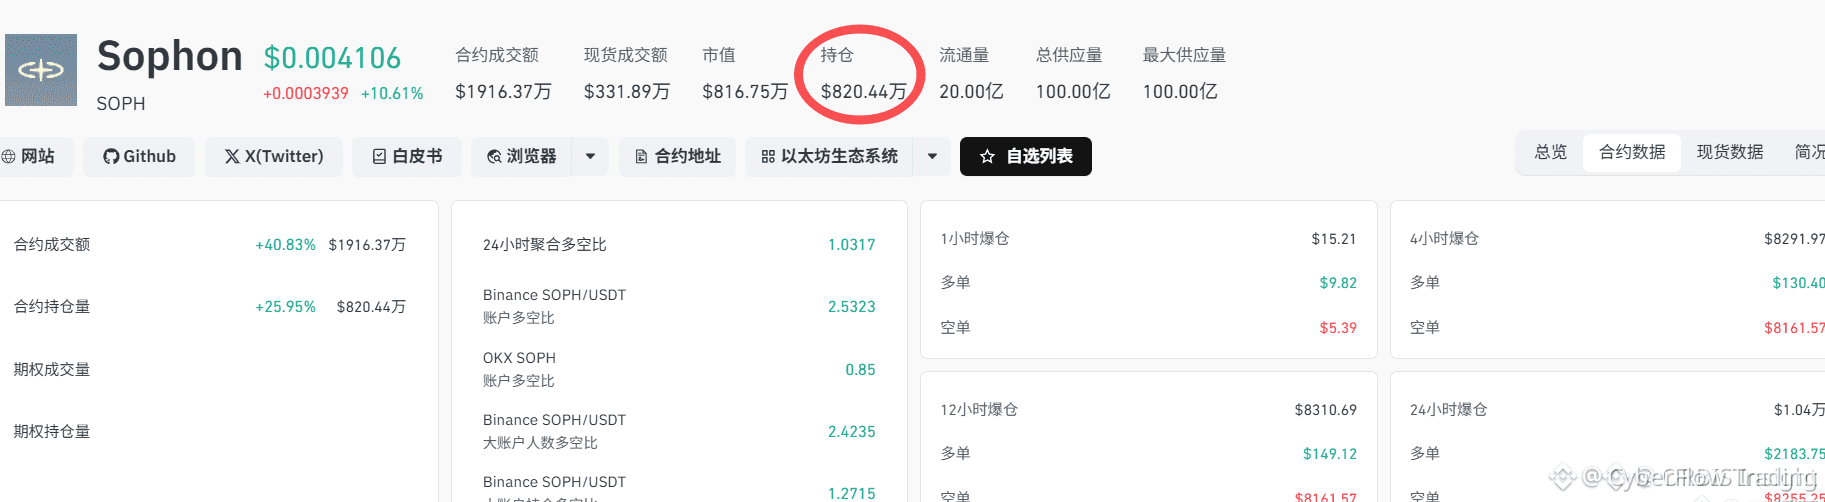Click the grid icon beside 以太坊生态系统
1825x502 pixels.
pyautogui.click(x=768, y=157)
